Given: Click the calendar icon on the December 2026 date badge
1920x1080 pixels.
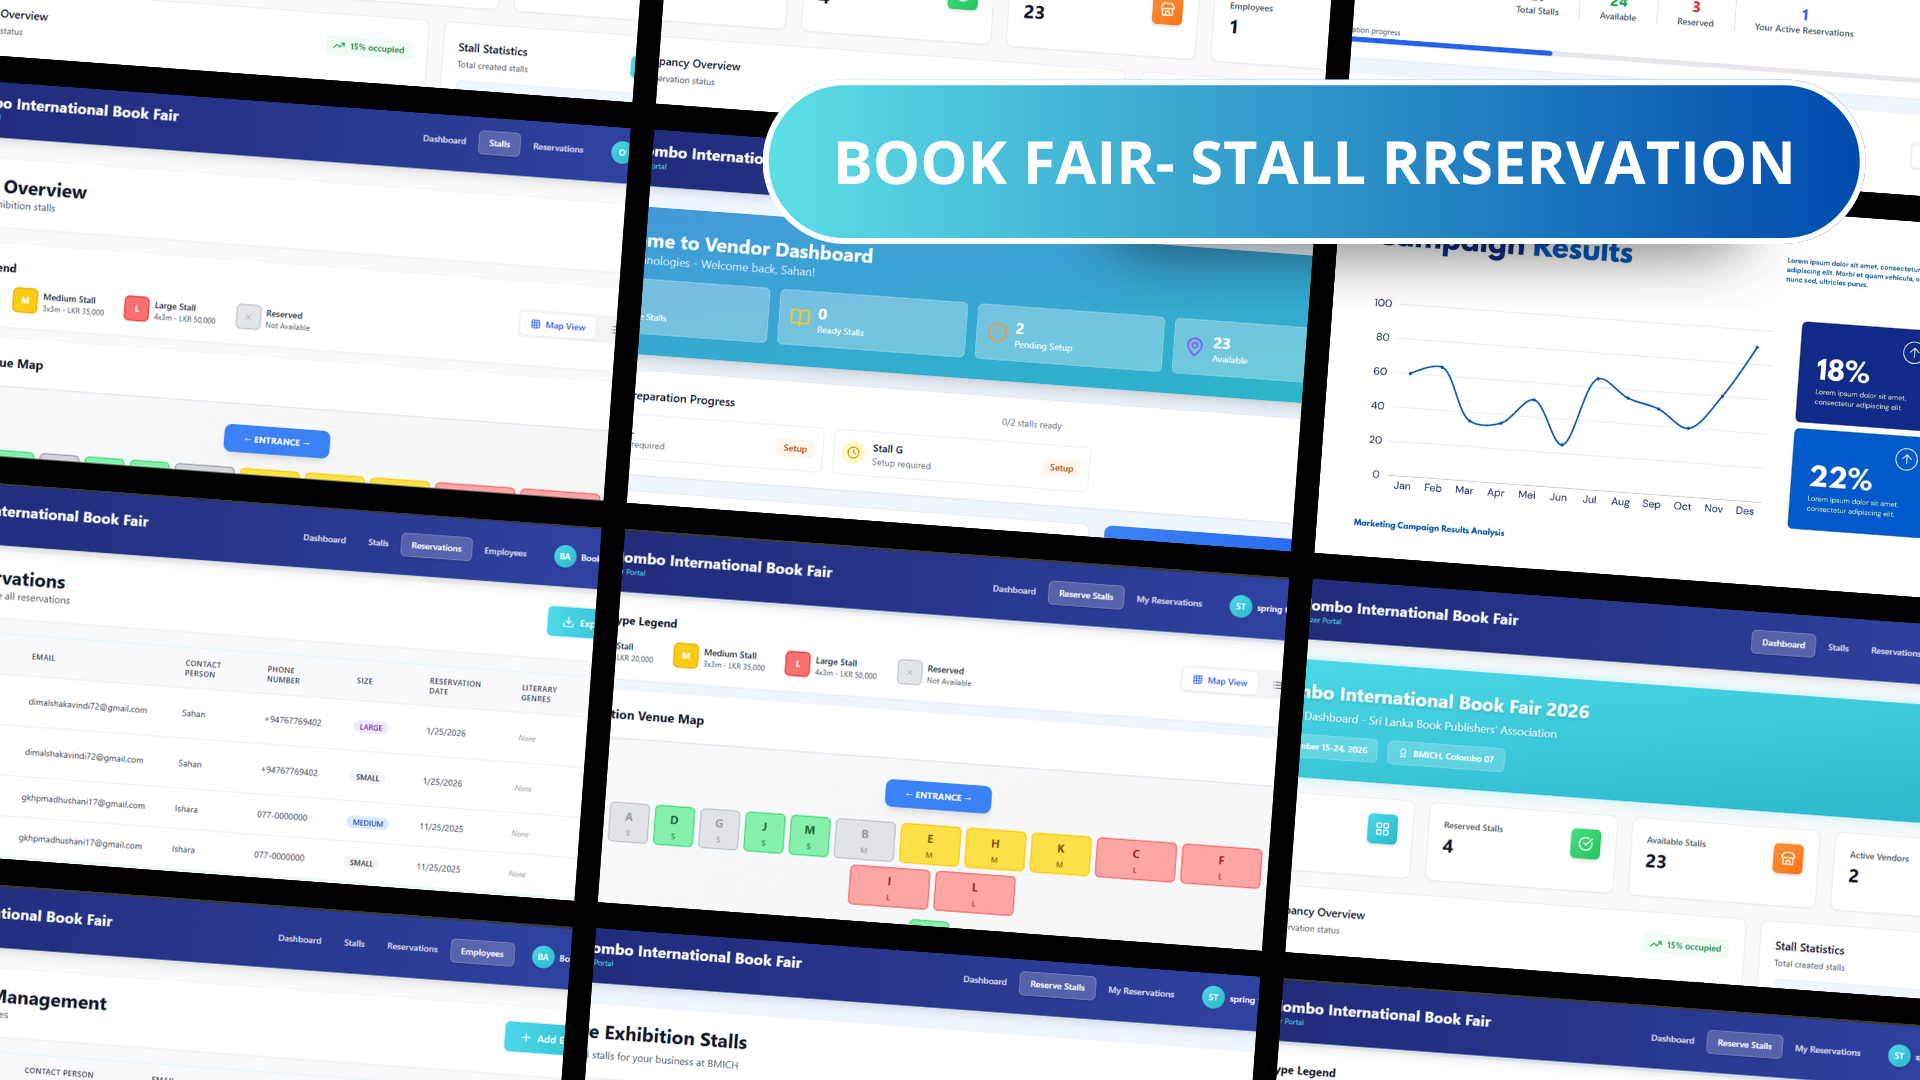Looking at the screenshot, I should click(1303, 749).
